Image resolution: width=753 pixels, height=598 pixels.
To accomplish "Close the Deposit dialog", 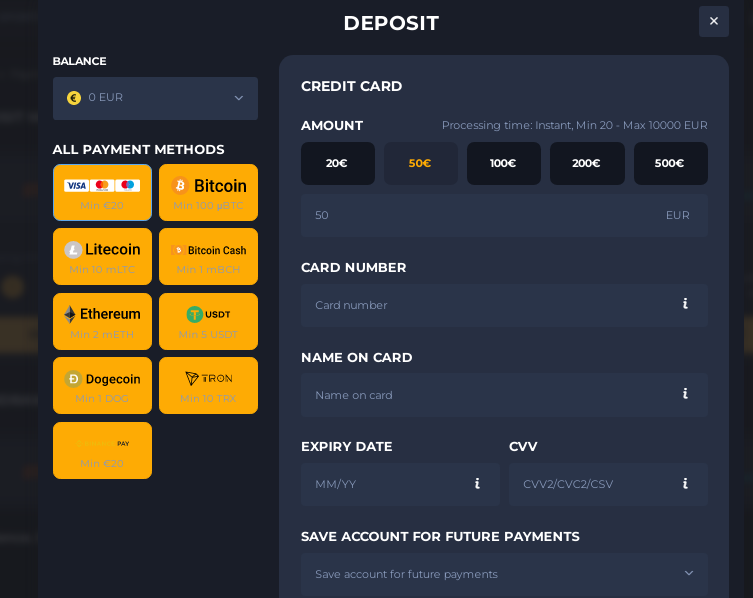I will coord(713,21).
